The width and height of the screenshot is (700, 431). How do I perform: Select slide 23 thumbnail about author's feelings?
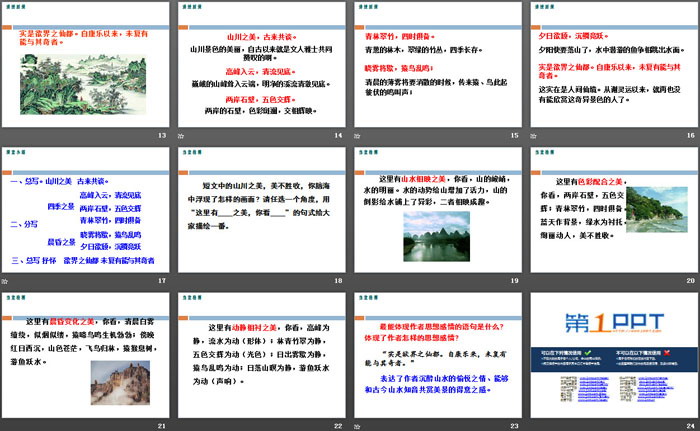point(438,355)
